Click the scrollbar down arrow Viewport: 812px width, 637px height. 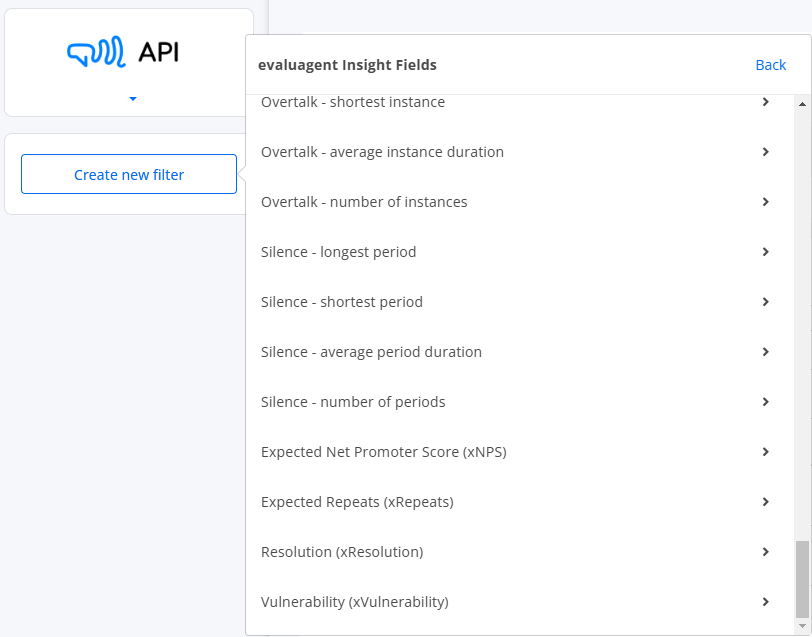[802, 627]
